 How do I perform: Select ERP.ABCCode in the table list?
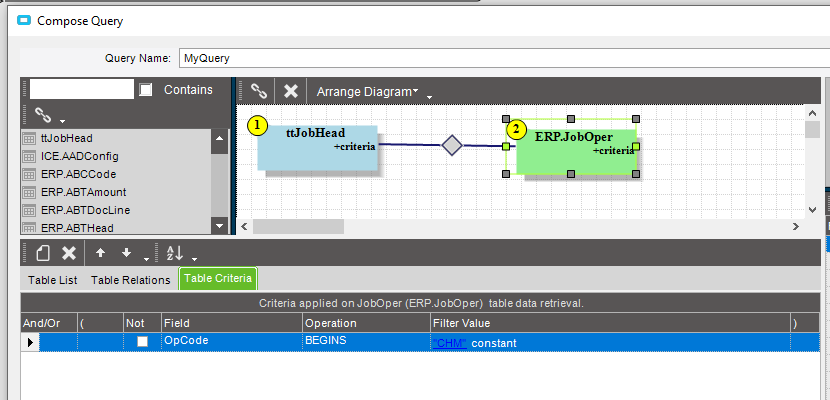point(78,174)
